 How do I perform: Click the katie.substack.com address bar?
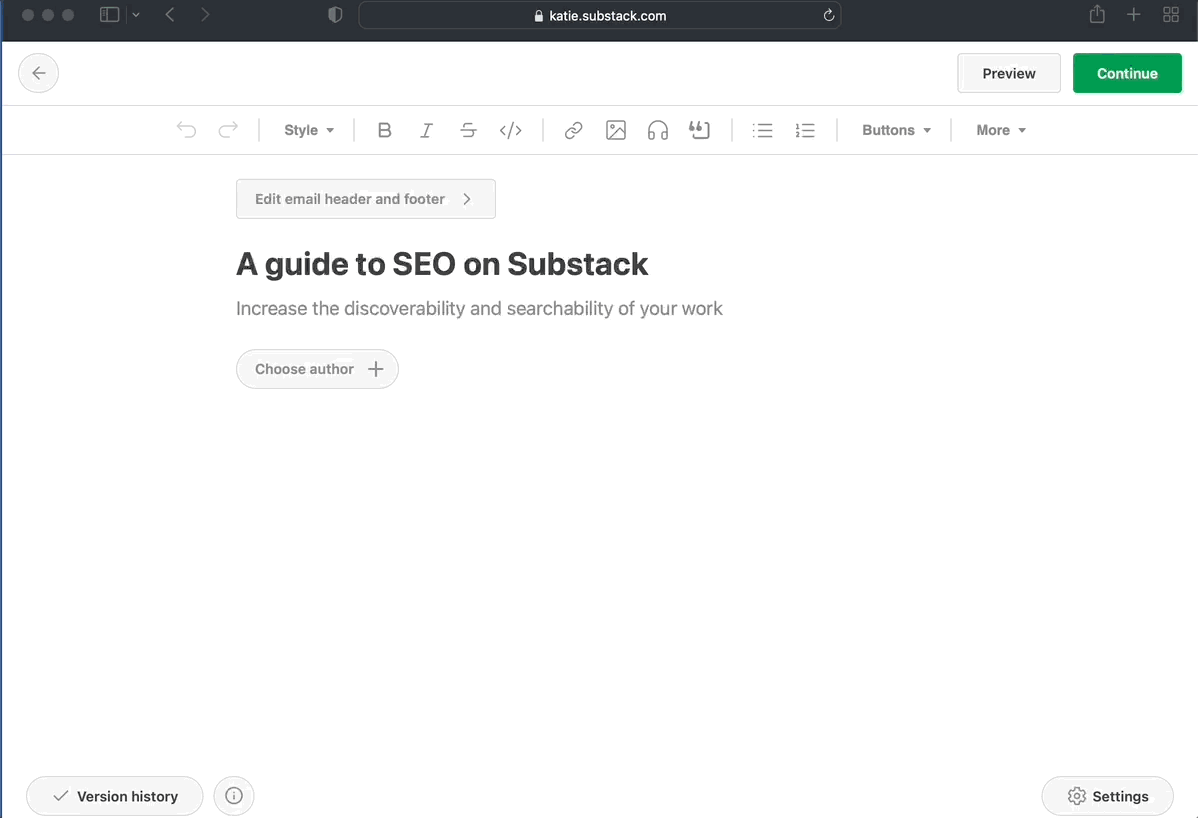[x=600, y=15]
